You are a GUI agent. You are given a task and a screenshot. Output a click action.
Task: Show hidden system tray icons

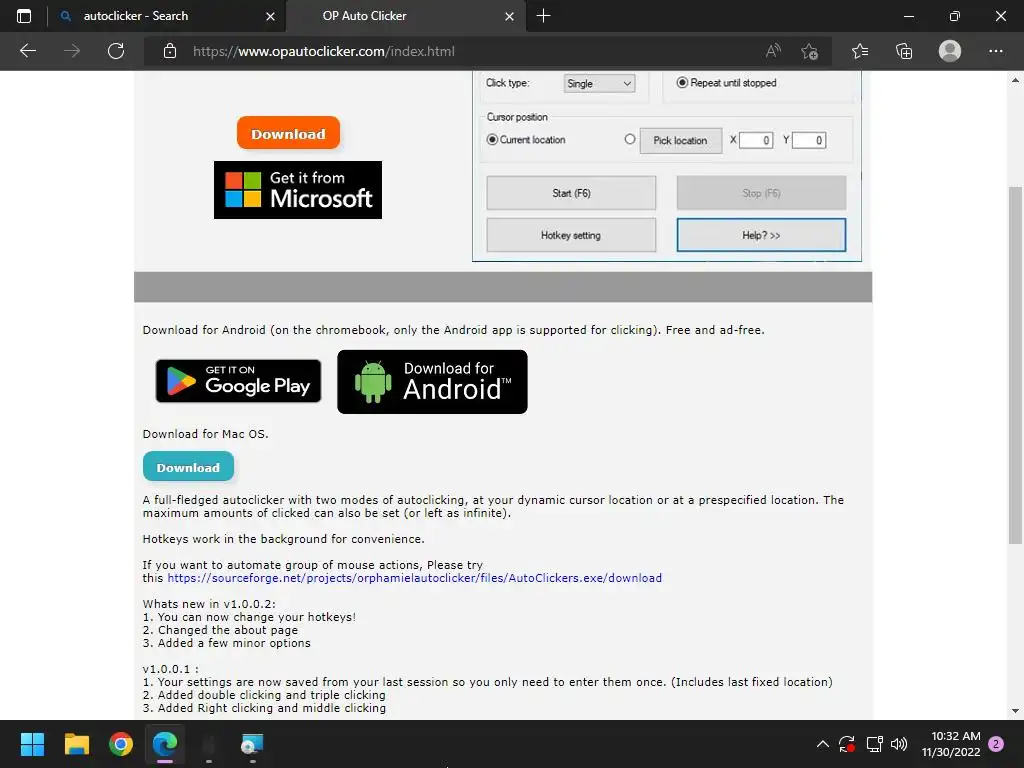823,744
